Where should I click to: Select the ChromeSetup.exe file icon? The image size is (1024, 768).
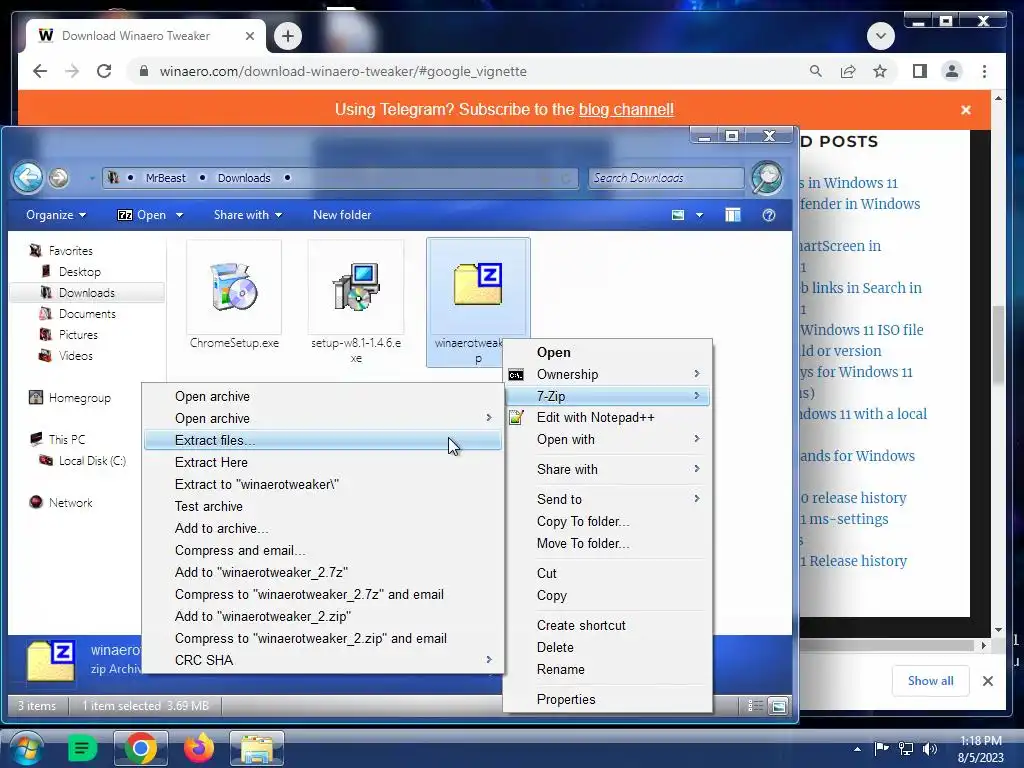(234, 288)
